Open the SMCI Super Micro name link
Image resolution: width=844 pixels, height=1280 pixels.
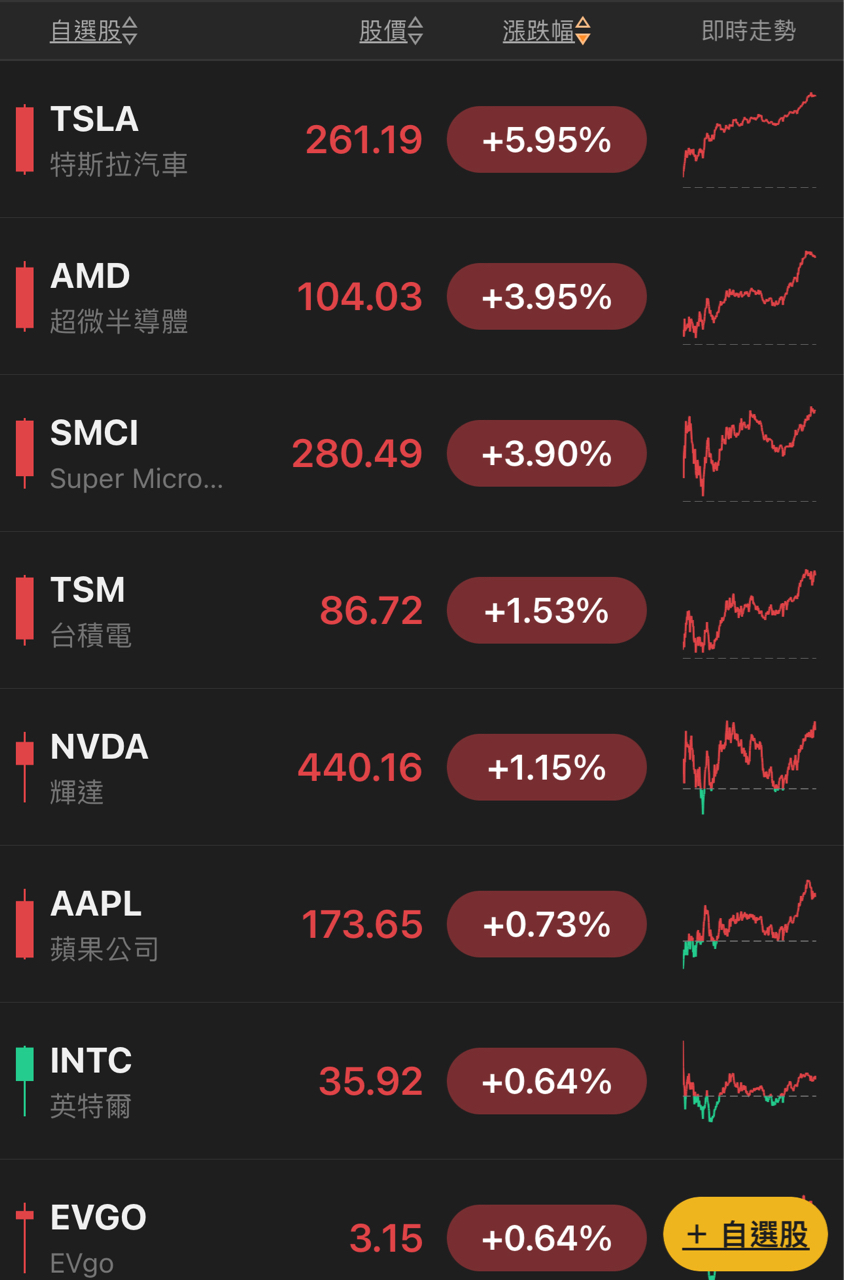[136, 478]
